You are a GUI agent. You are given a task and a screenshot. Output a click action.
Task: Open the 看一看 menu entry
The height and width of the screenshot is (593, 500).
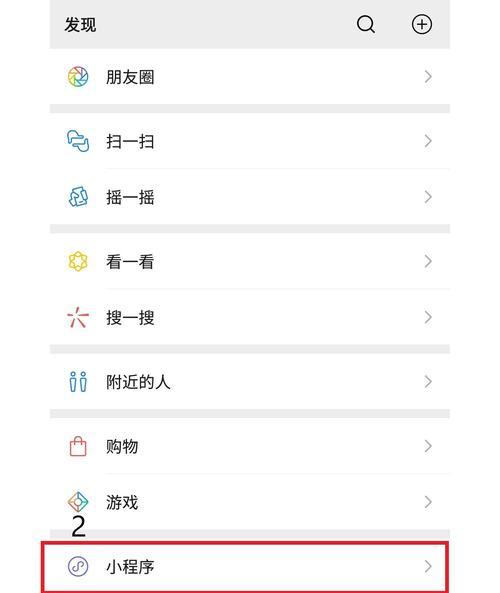click(x=250, y=261)
